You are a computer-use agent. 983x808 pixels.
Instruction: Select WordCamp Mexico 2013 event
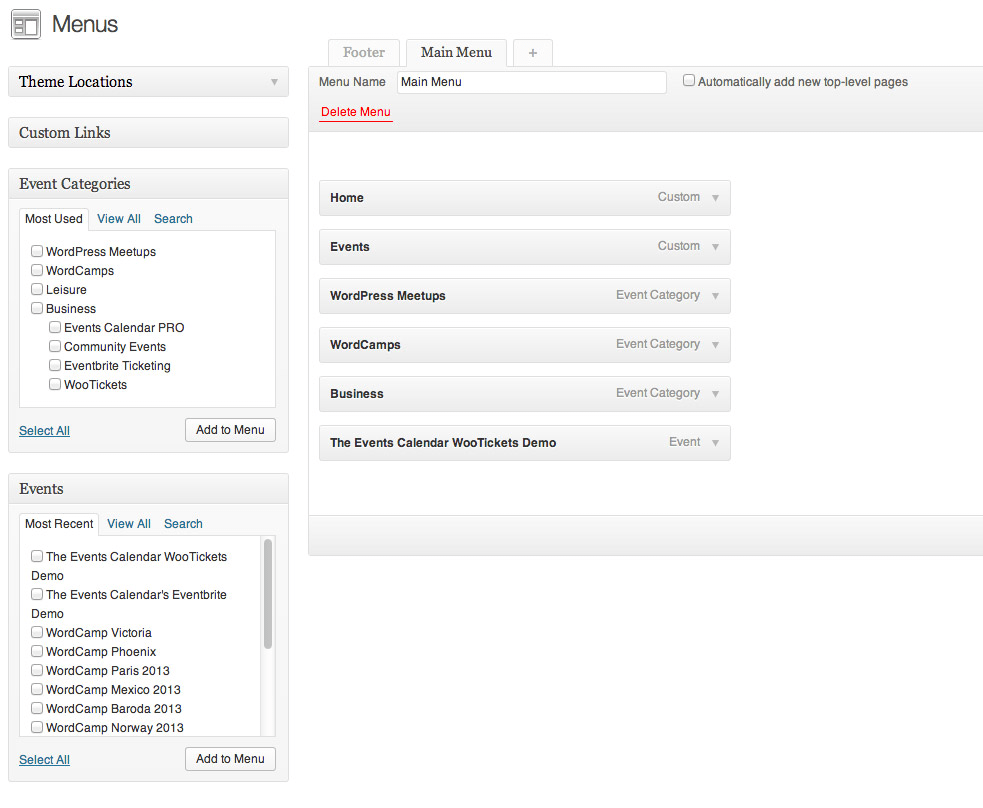(37, 689)
